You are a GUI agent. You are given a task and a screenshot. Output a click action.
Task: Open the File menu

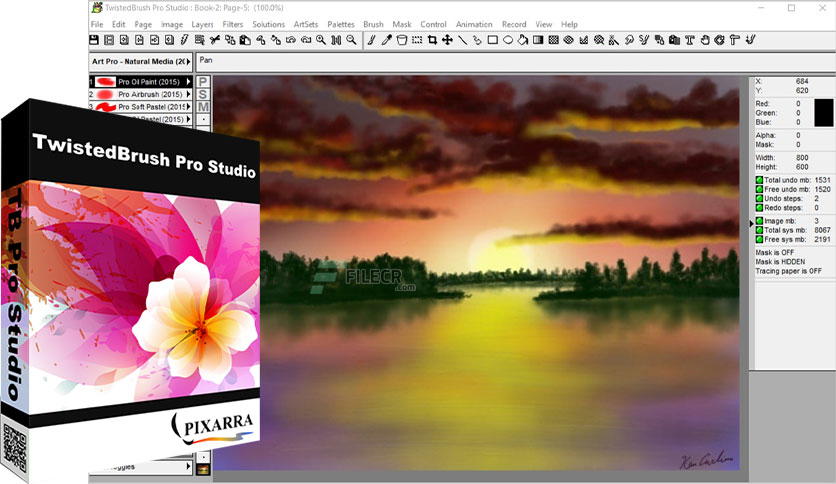coord(97,24)
